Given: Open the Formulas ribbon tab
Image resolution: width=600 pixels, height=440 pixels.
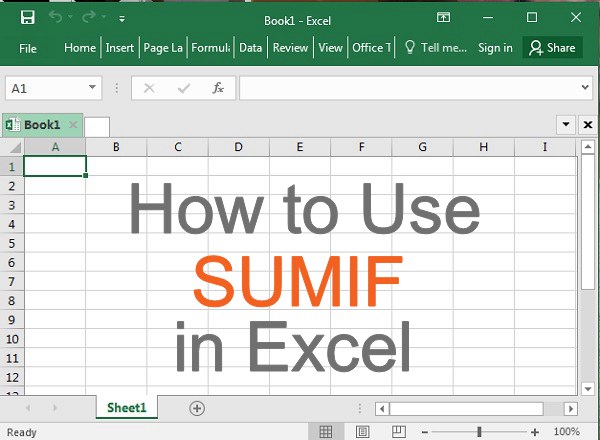Looking at the screenshot, I should [211, 48].
